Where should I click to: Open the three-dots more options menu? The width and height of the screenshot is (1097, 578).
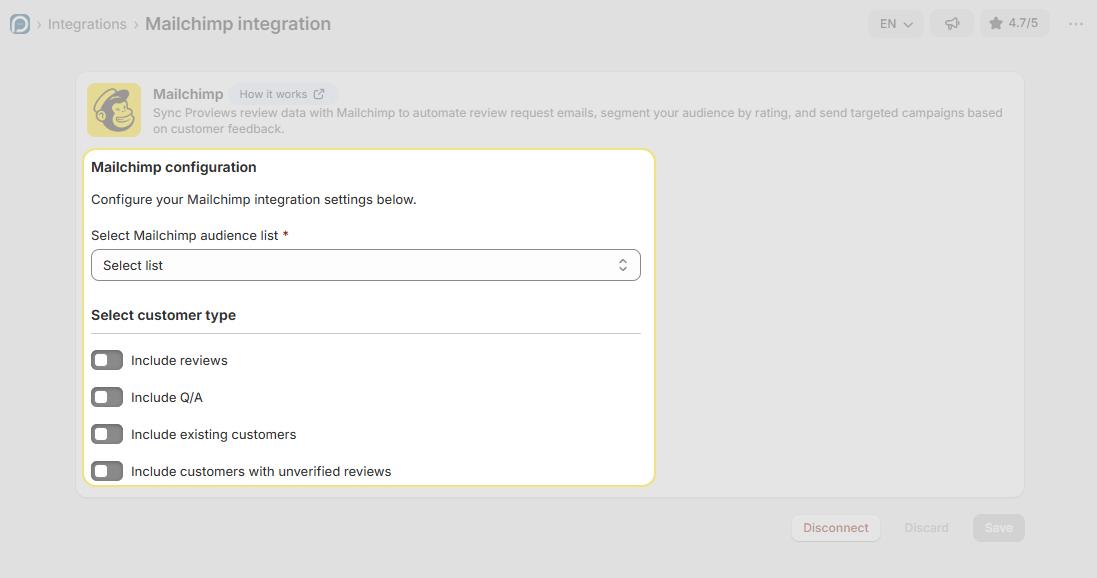[1075, 24]
